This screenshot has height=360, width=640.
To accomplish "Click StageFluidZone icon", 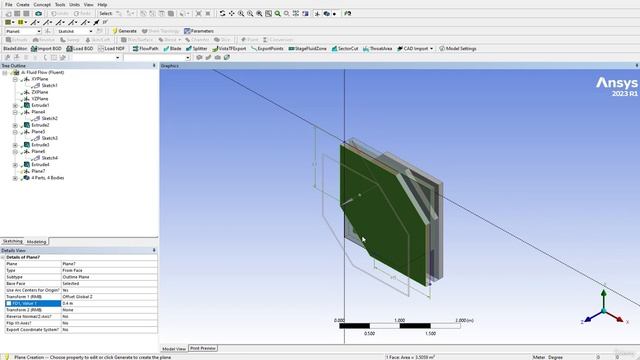I will click(307, 49).
